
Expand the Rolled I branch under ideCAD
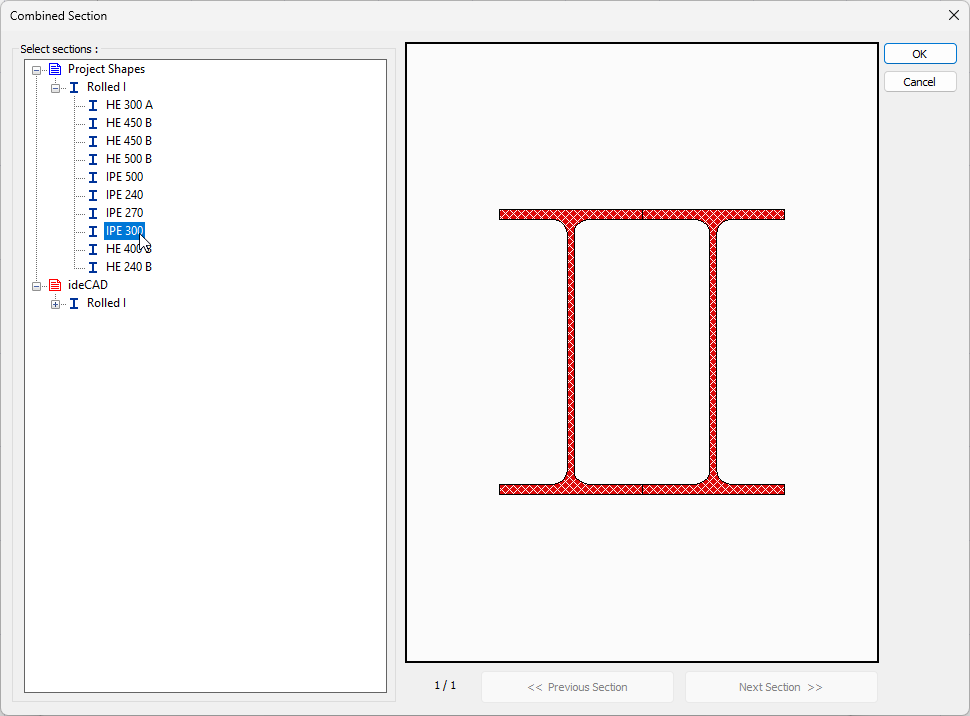tap(56, 303)
